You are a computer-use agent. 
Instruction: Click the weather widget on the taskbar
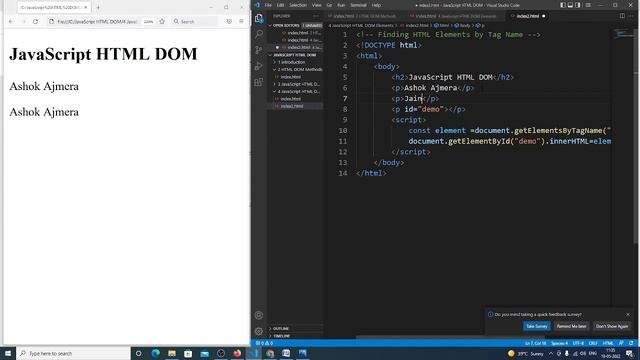[x=526, y=353]
